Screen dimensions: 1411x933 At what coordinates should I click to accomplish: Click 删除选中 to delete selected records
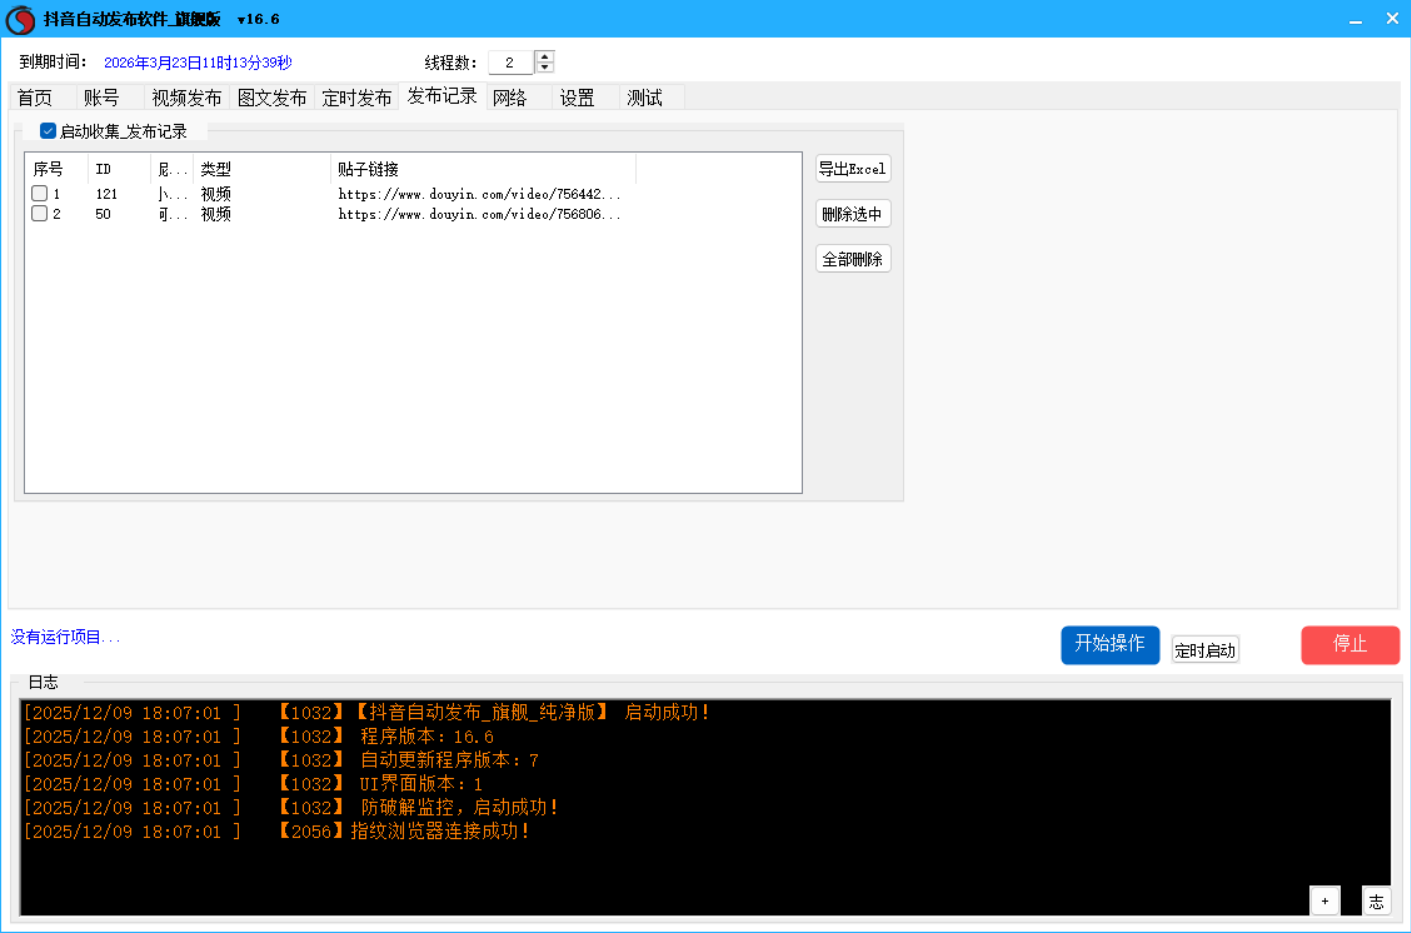852,214
